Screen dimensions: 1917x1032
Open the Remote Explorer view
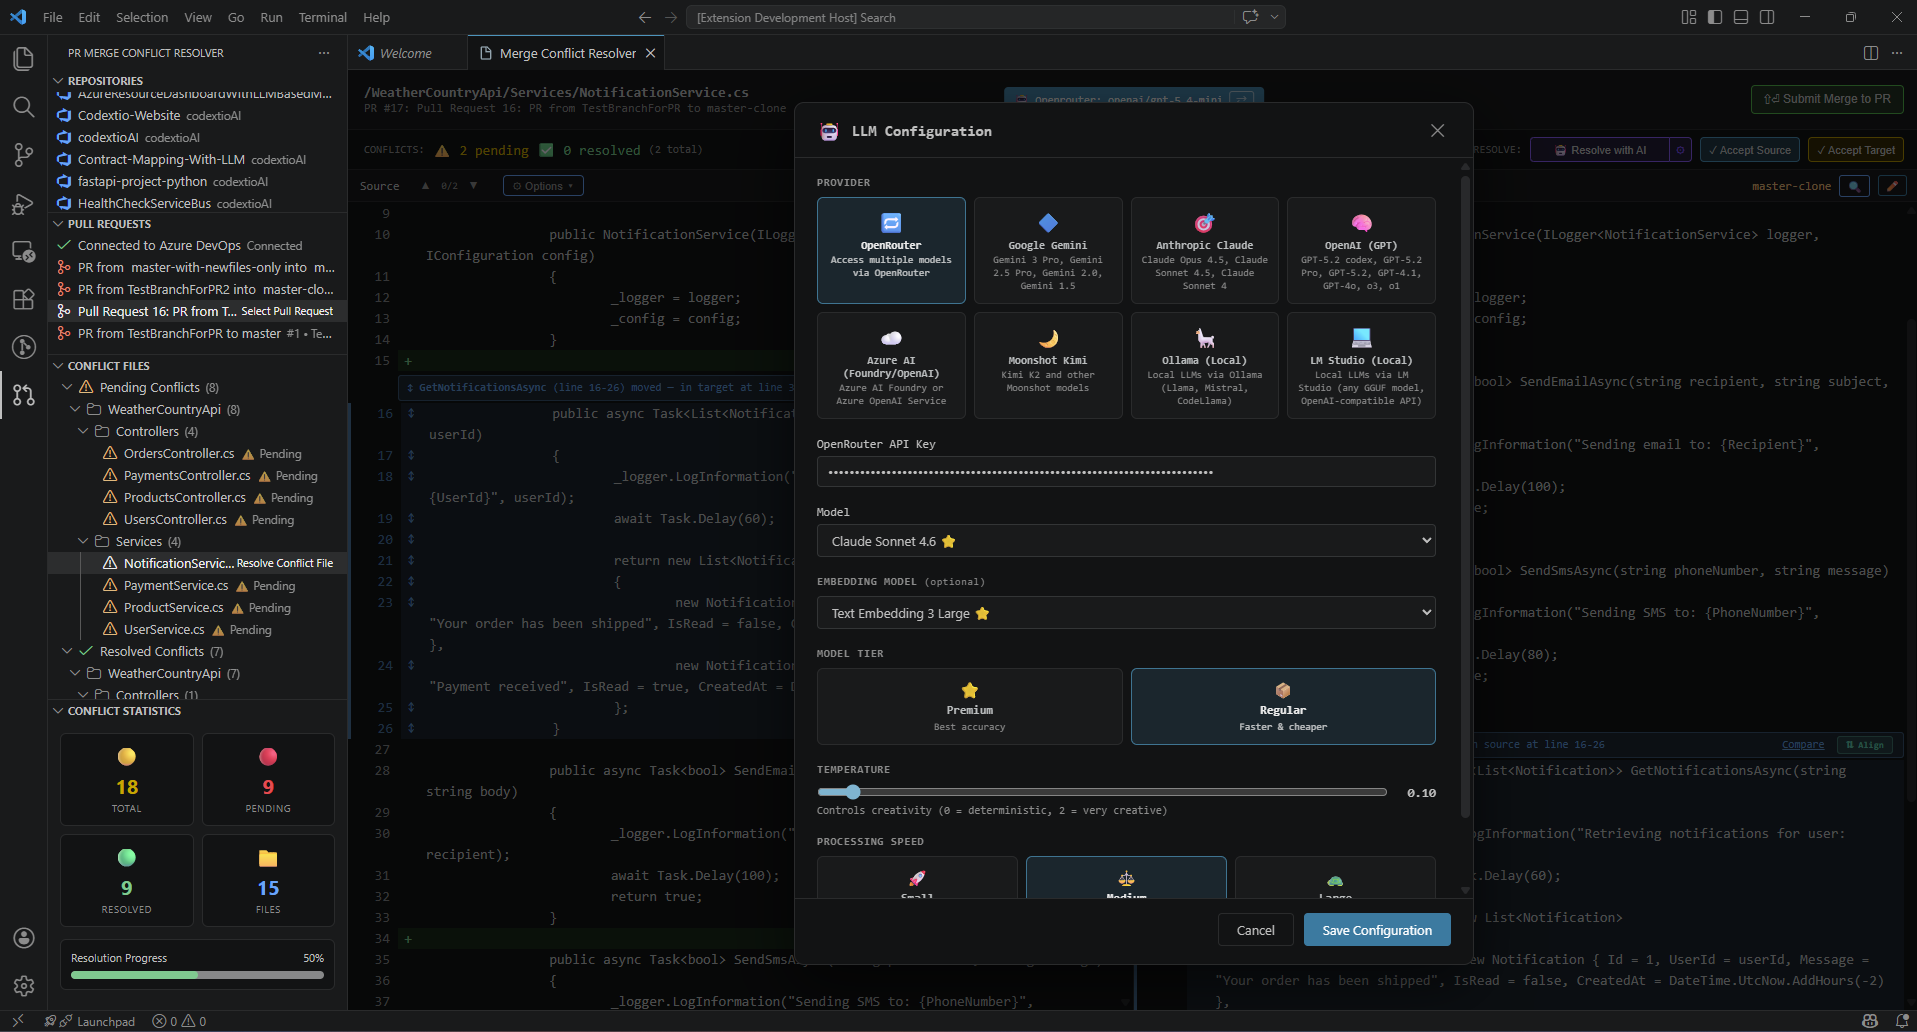(23, 251)
